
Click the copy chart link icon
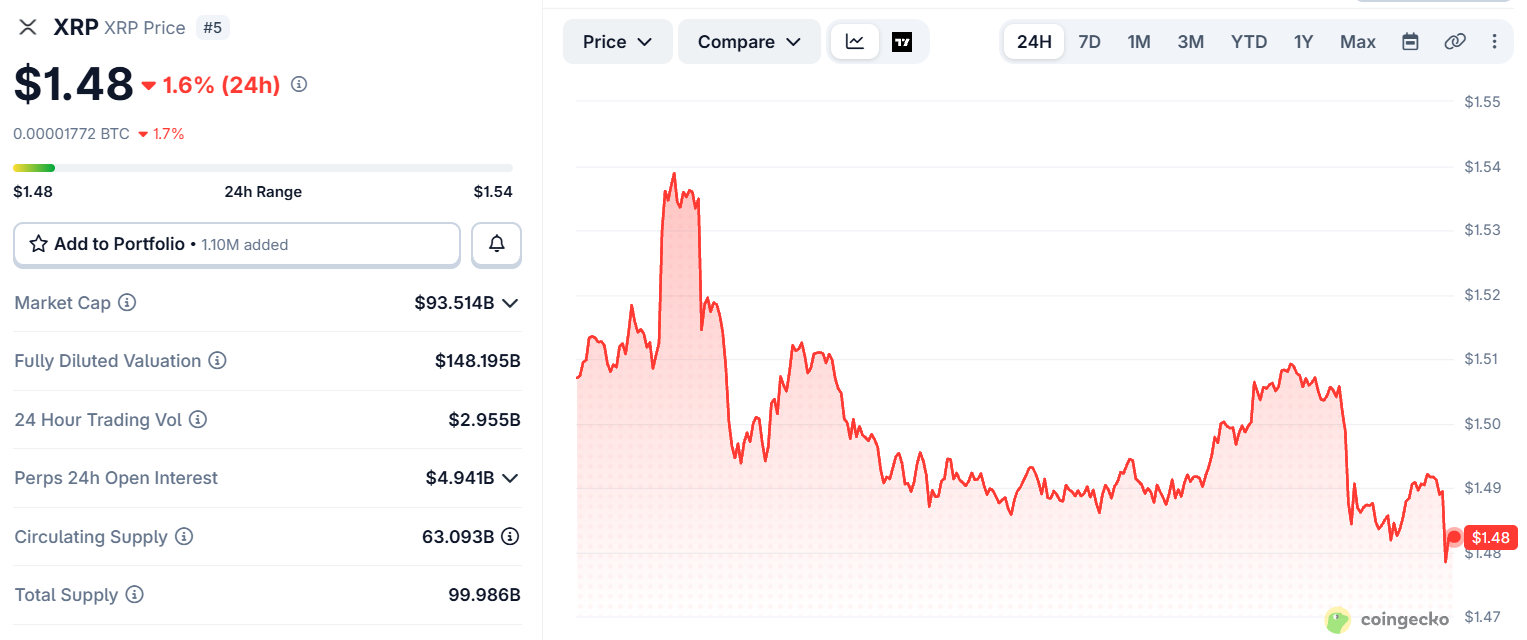point(1455,42)
